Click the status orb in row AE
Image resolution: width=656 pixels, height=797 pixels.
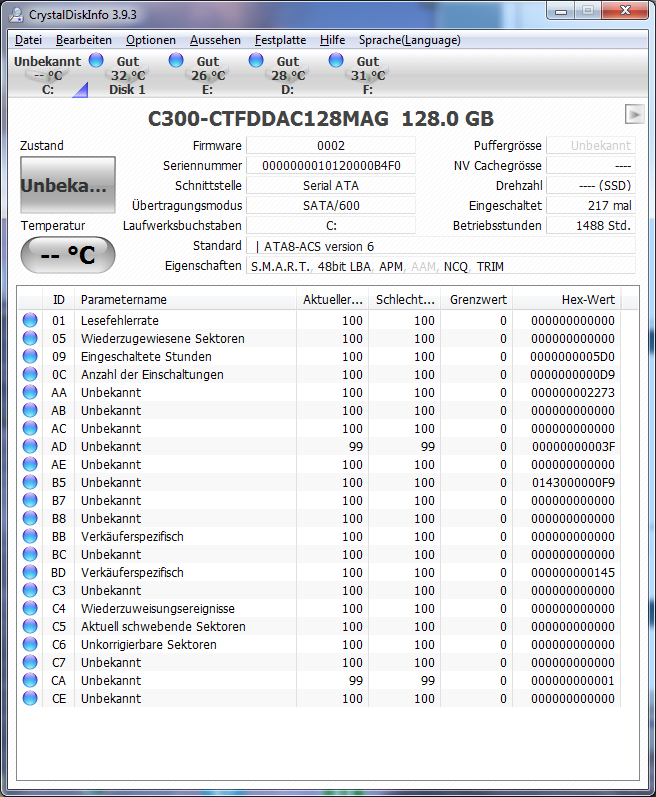coord(30,464)
